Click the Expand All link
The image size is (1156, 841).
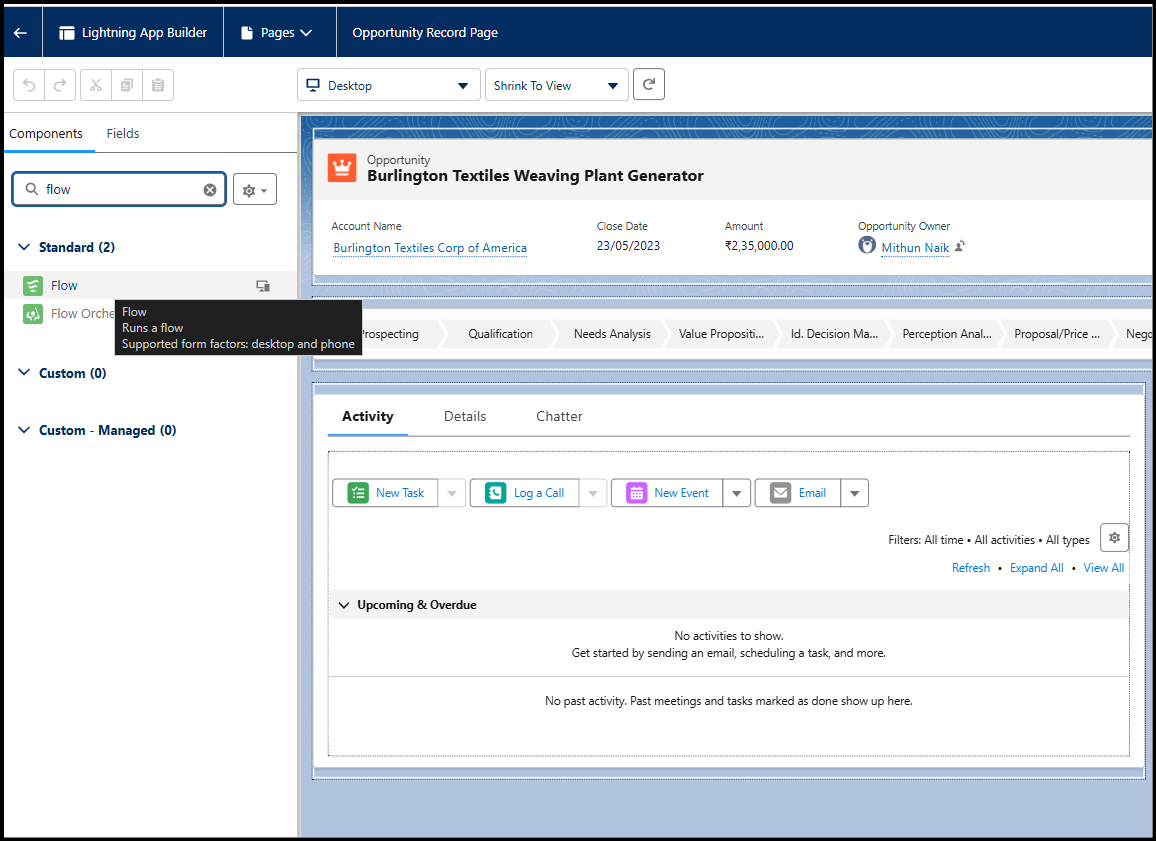point(1036,568)
